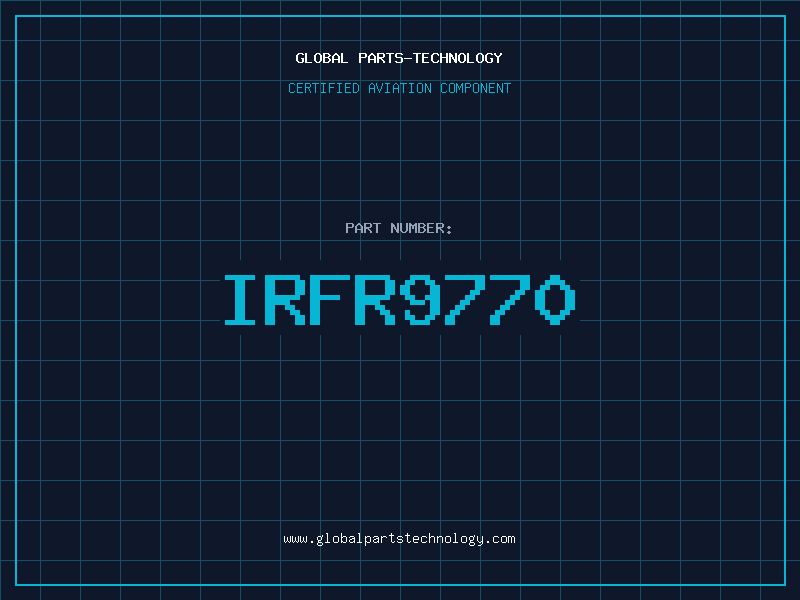Select the PART NUMBER: label

(x=399, y=228)
